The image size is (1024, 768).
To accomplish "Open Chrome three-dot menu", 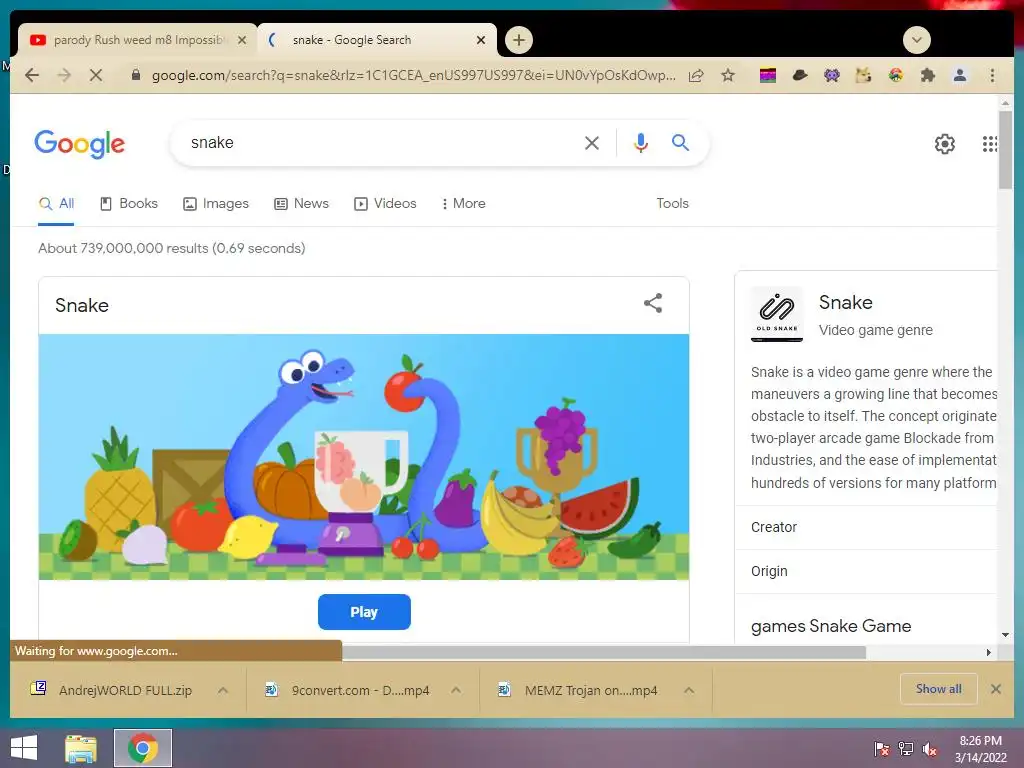I will pos(992,75).
